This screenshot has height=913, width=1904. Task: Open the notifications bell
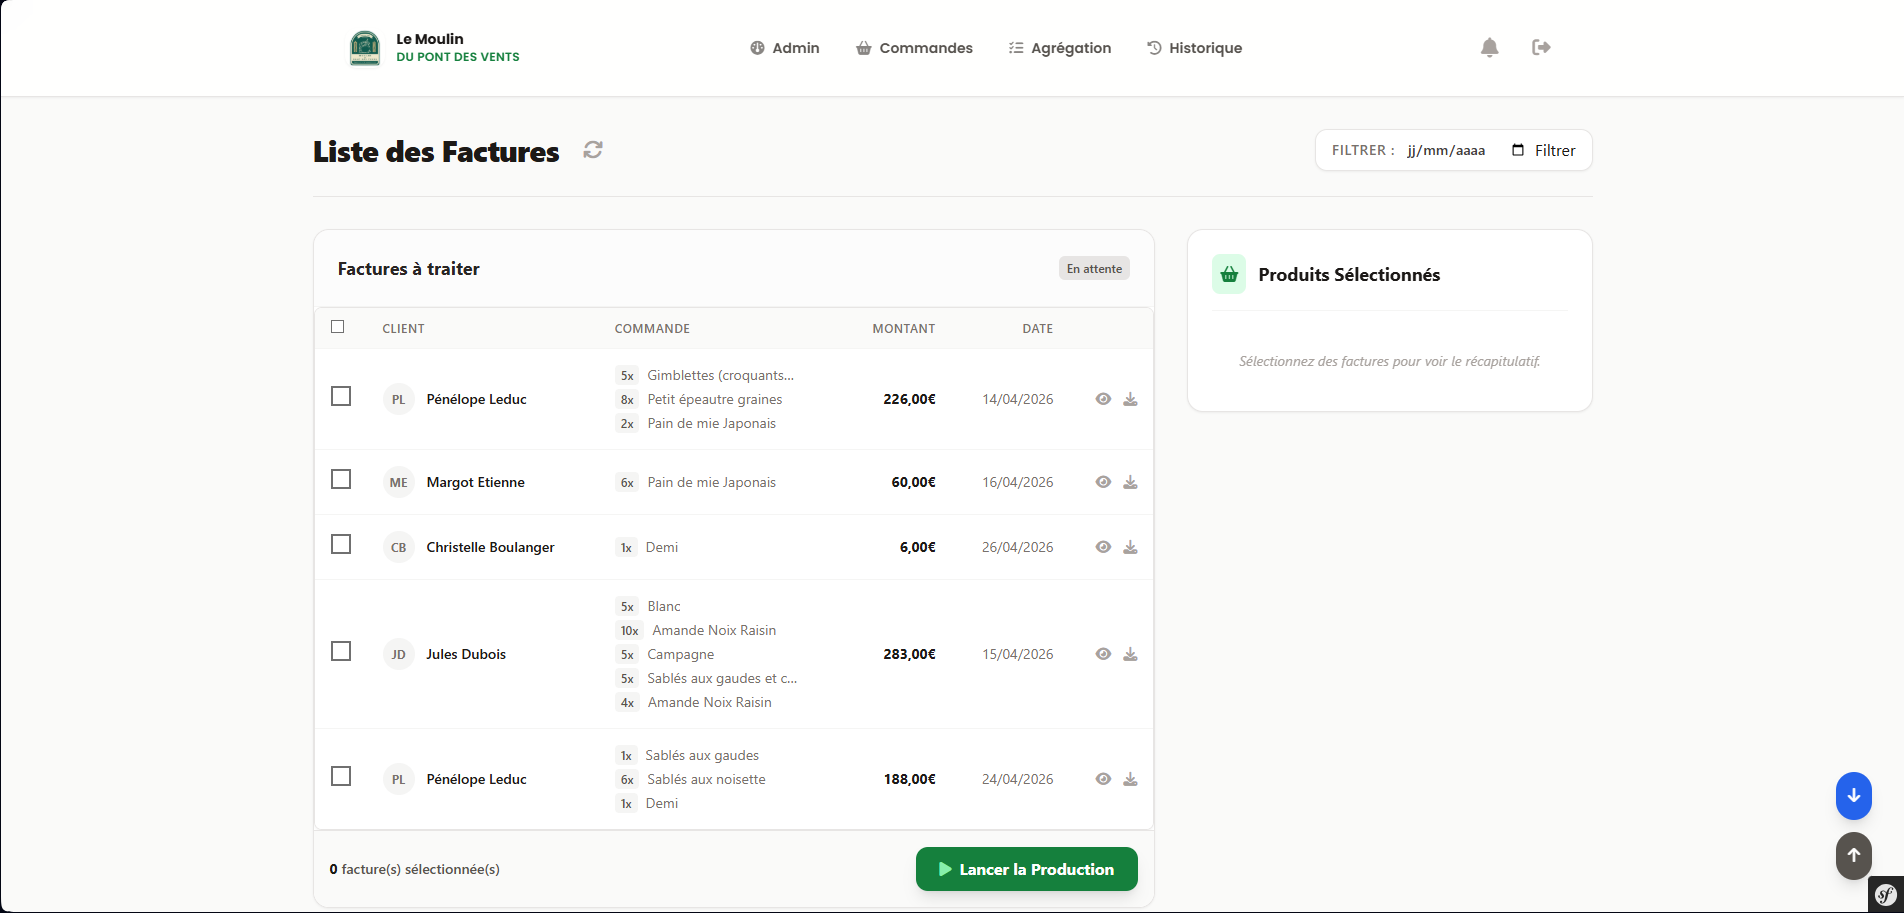pyautogui.click(x=1489, y=47)
